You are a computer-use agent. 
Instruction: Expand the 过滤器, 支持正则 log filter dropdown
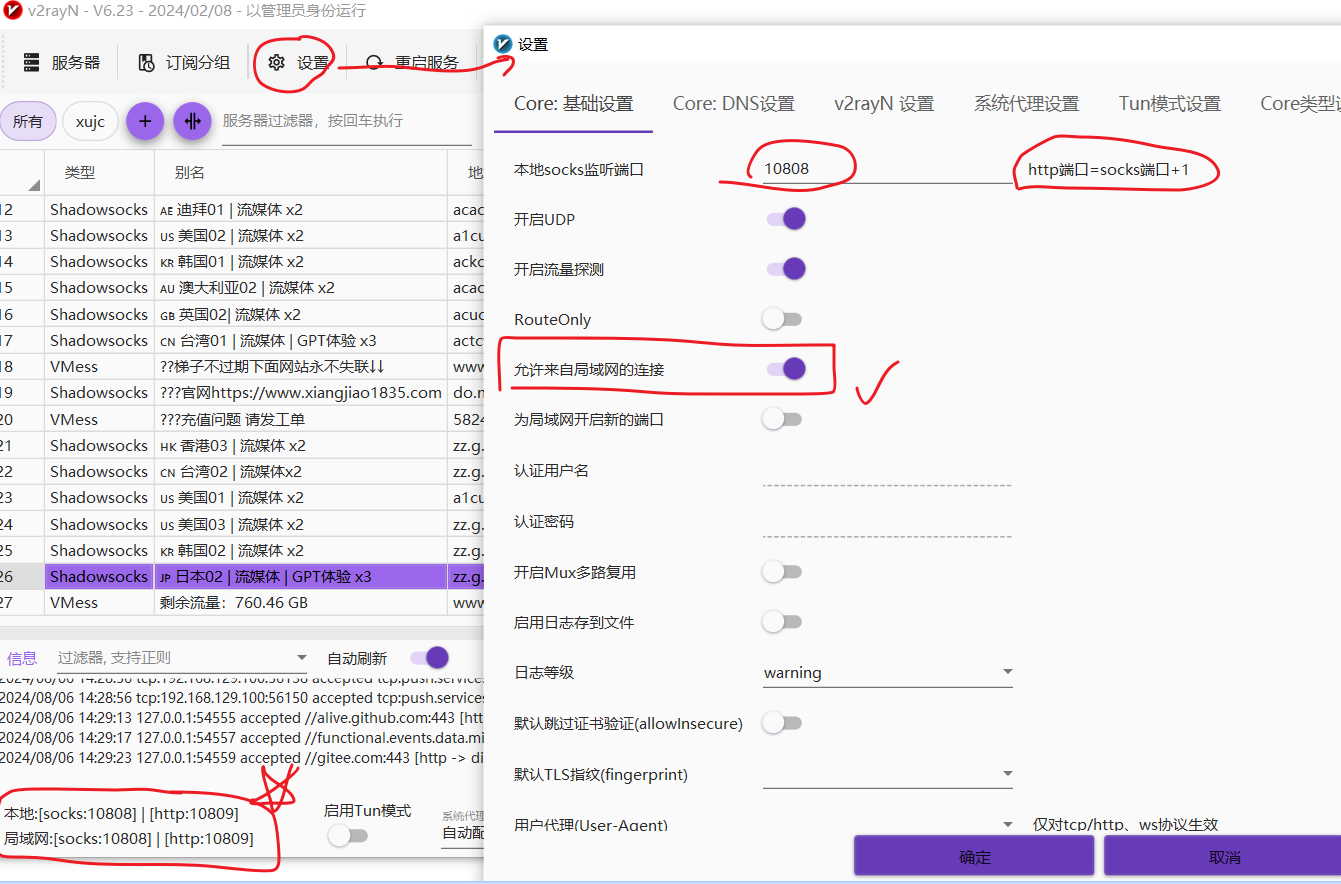coord(183,658)
